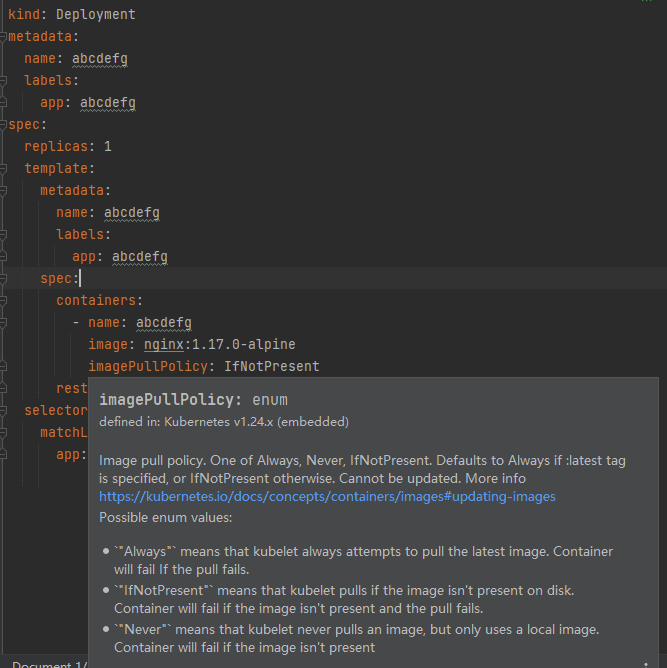The width and height of the screenshot is (667, 668).
Task: Click 'abcdefg' in the container name line
Action: (164, 322)
